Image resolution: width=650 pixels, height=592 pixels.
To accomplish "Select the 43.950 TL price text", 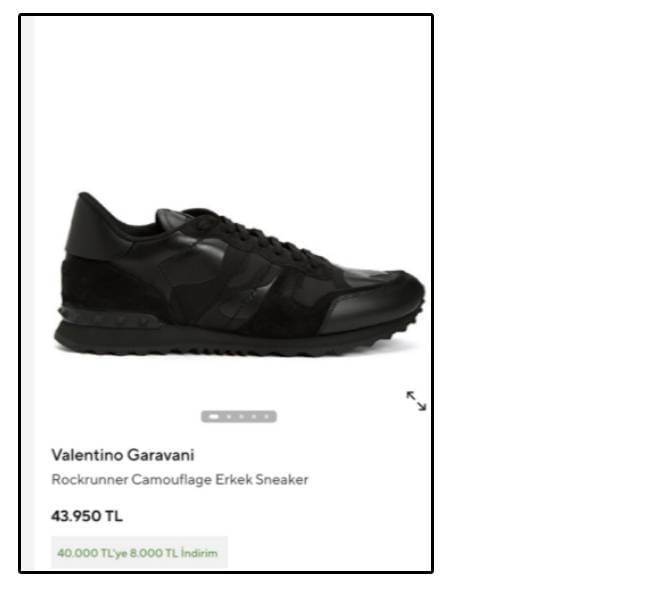I will [x=87, y=516].
